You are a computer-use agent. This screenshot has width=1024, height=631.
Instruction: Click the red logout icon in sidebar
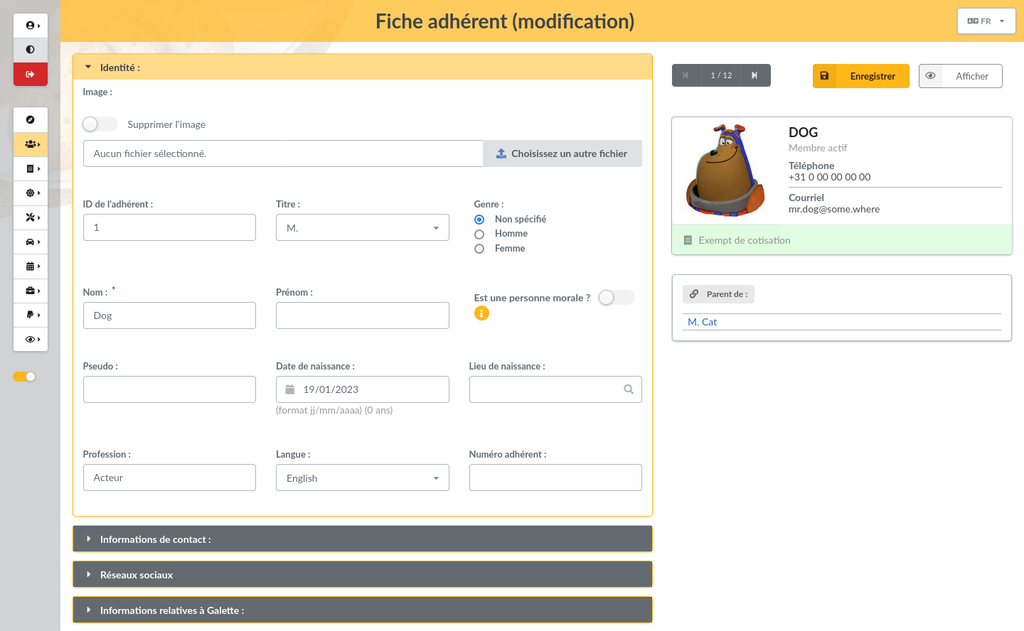pos(30,74)
